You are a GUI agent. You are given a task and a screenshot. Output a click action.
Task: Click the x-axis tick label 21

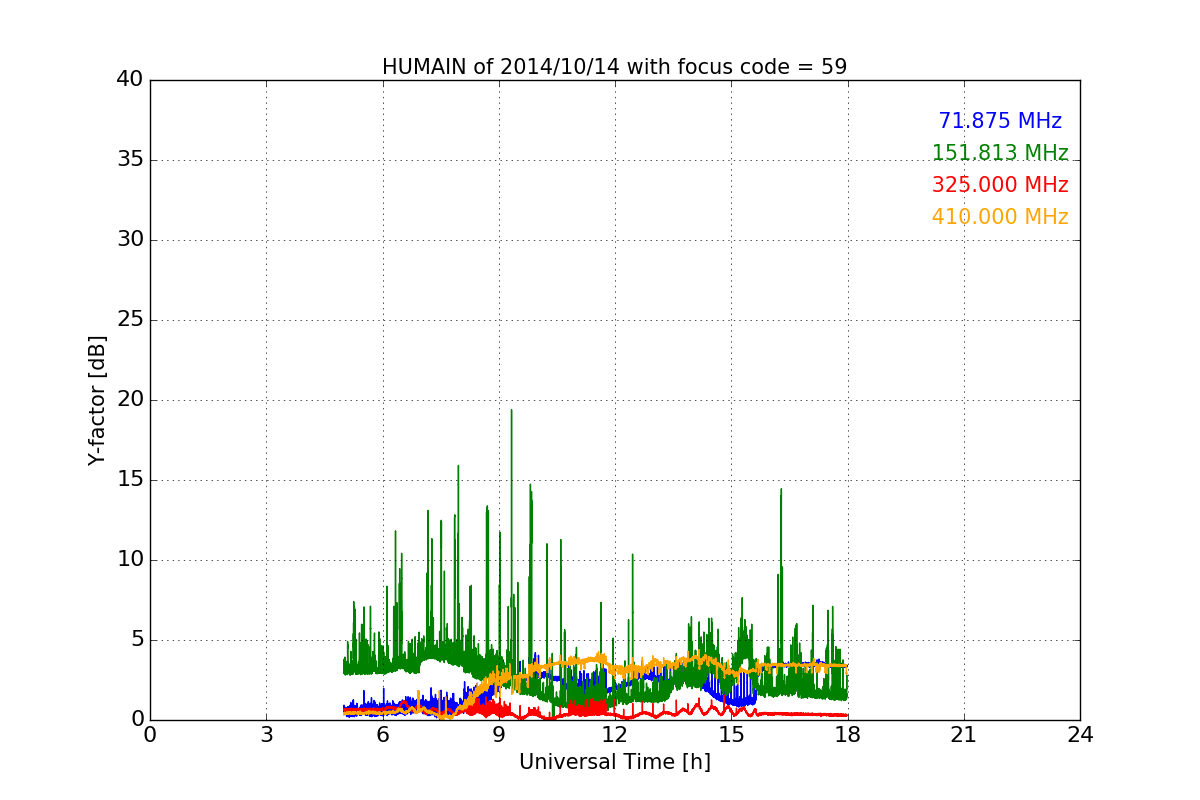[x=963, y=735]
